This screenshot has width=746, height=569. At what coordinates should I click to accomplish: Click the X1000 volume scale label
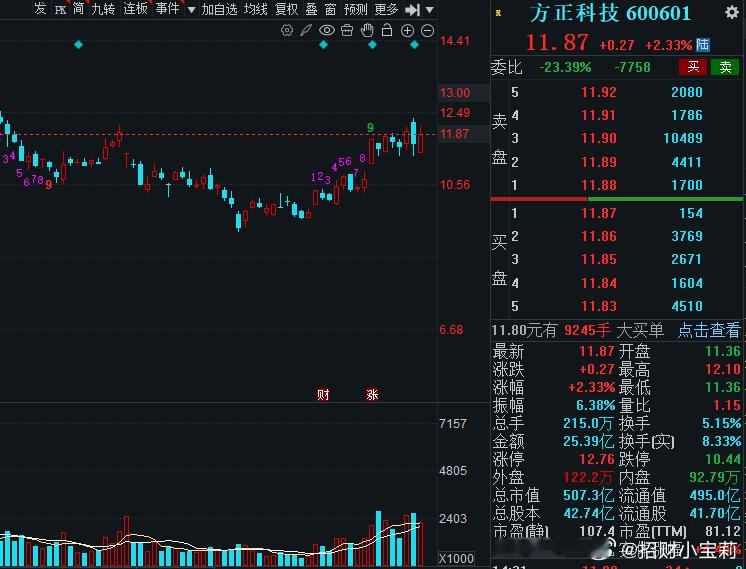click(456, 558)
